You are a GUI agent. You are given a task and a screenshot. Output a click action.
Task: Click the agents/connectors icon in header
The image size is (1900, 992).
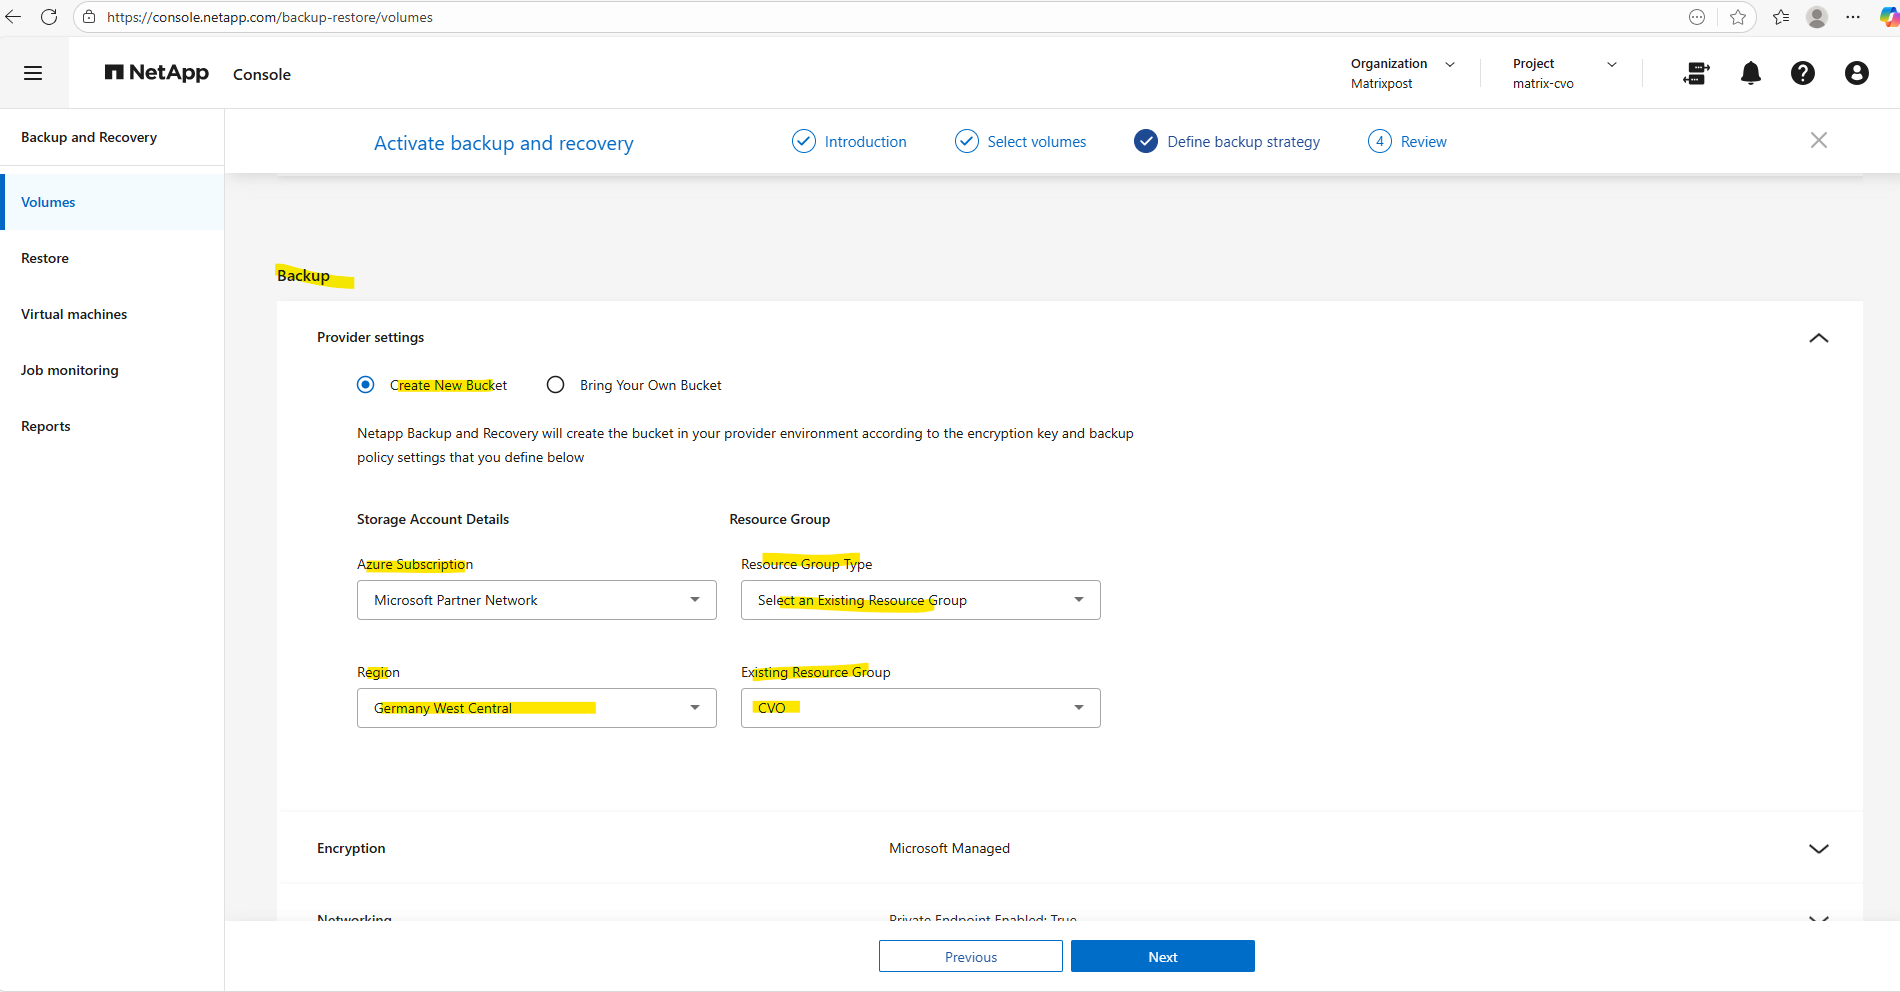[x=1696, y=73]
